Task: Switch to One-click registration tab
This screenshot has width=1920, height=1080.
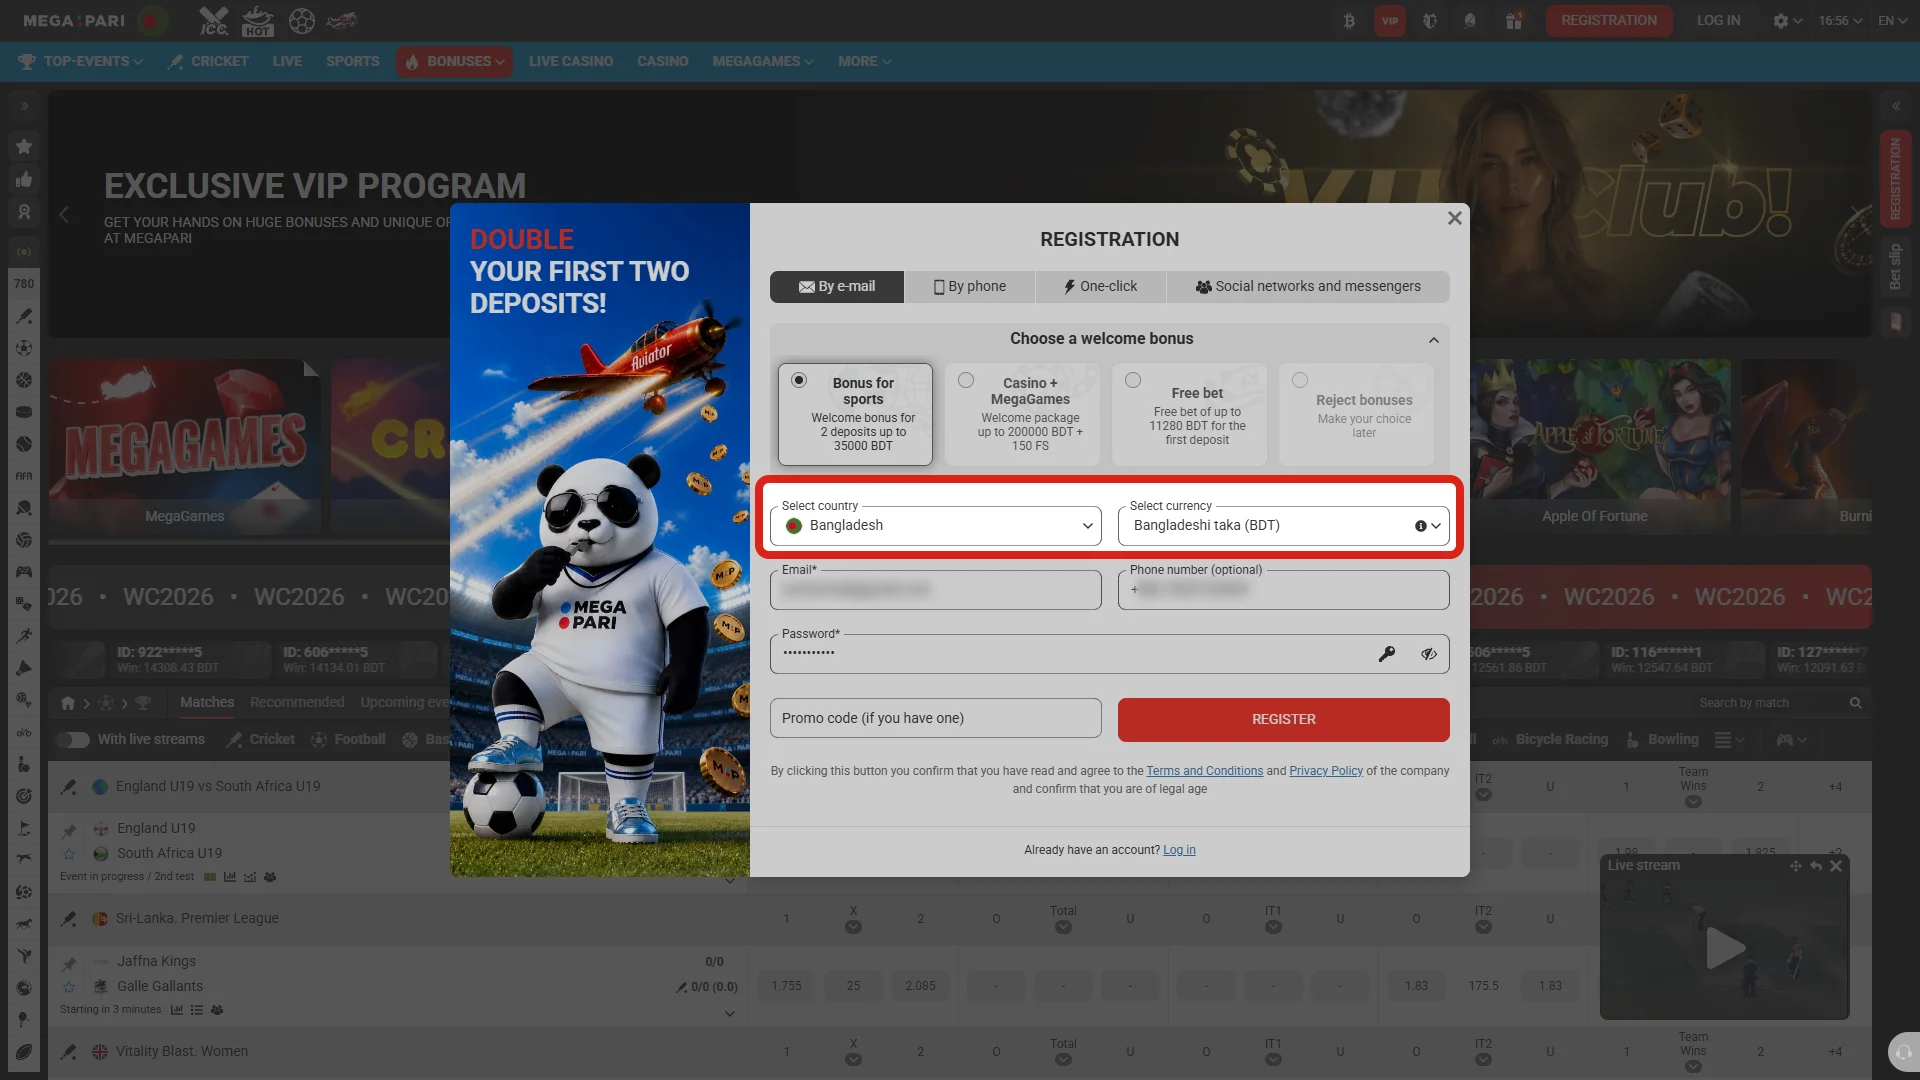Action: point(1101,287)
